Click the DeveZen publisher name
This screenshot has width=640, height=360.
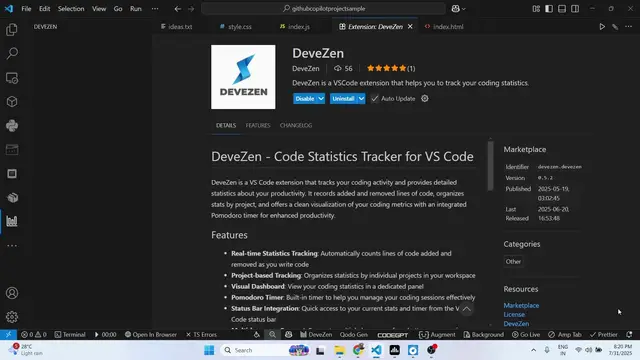tap(306, 69)
